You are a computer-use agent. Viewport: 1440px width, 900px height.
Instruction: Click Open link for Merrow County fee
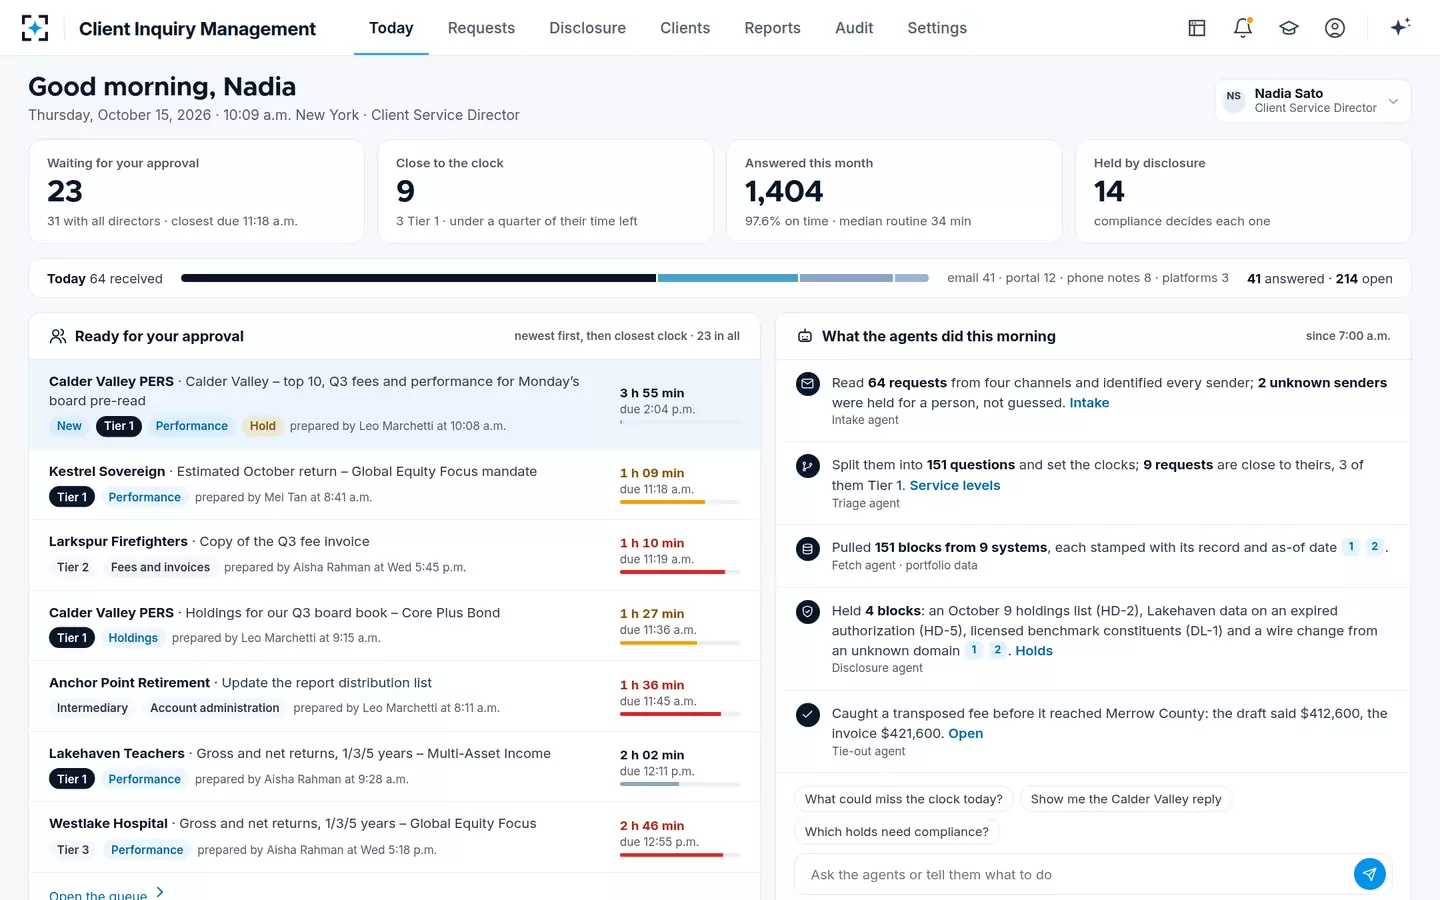[965, 733]
